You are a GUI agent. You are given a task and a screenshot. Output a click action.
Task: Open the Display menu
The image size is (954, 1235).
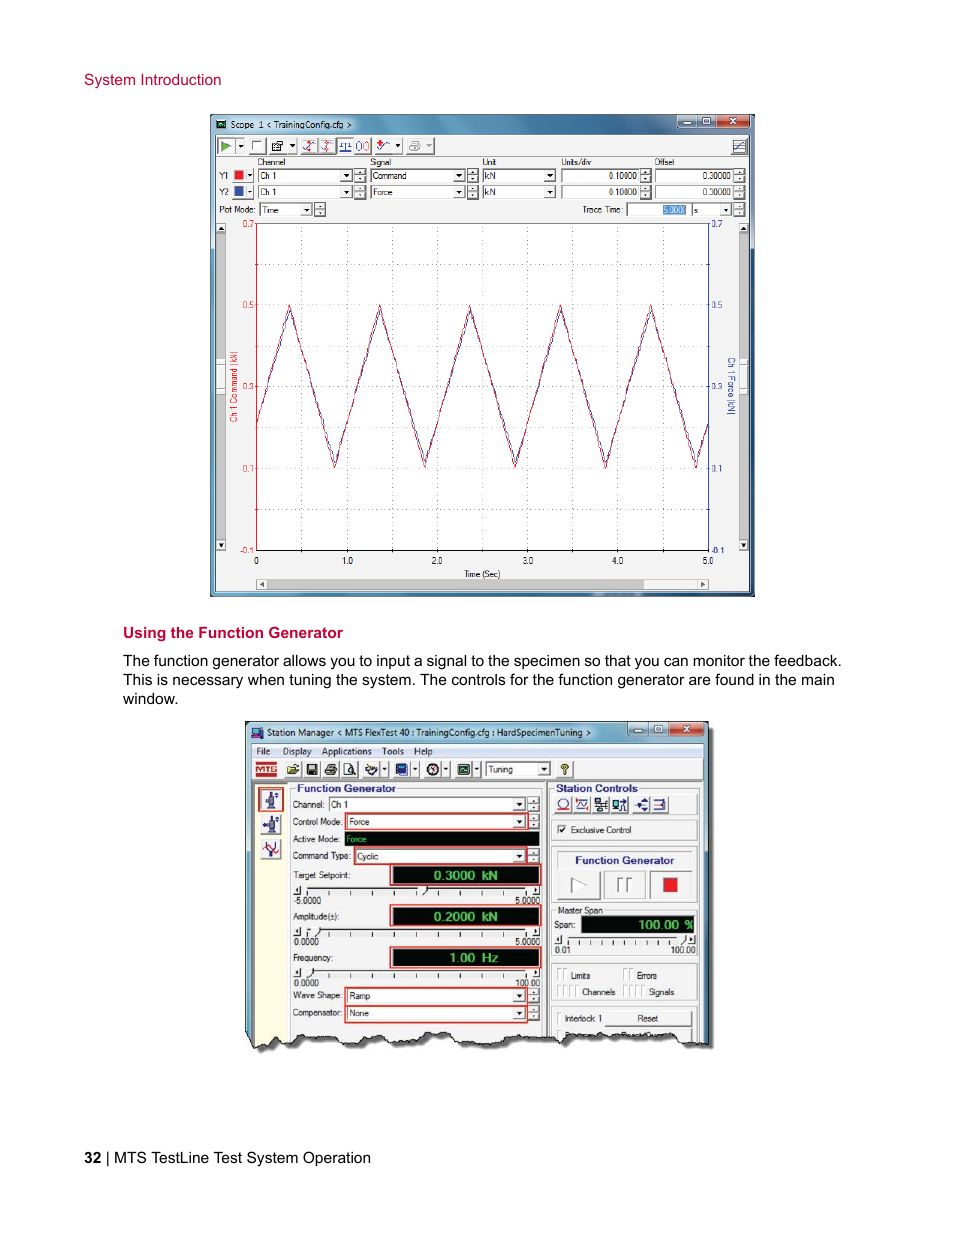297,751
